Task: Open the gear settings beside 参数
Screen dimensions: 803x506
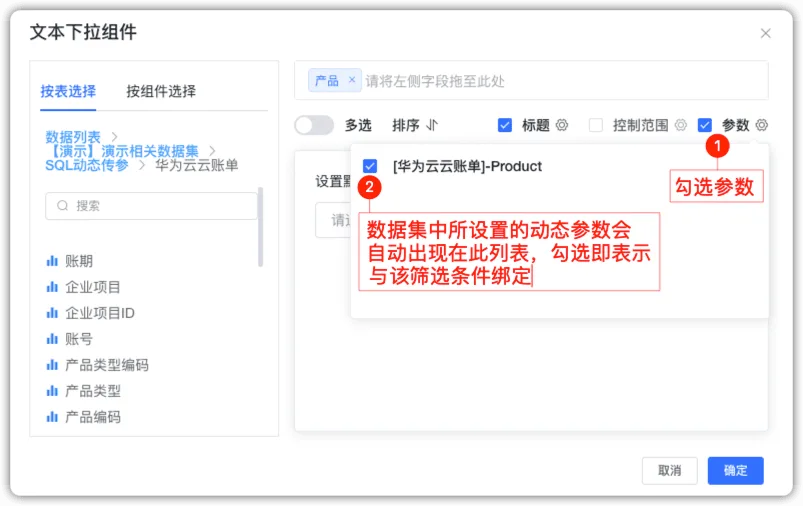Action: coord(762,125)
